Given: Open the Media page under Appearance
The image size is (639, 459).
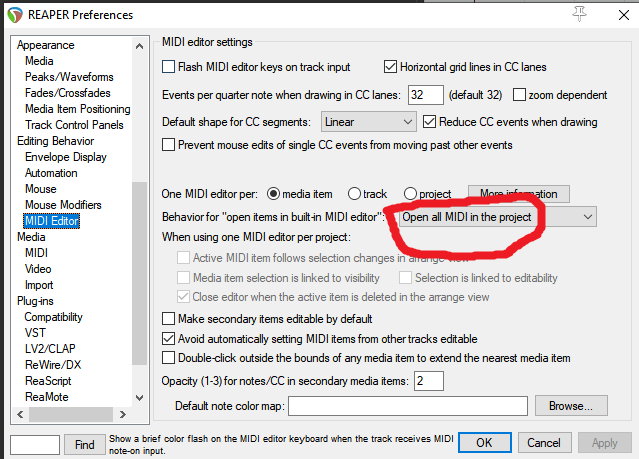Looking at the screenshot, I should point(39,61).
